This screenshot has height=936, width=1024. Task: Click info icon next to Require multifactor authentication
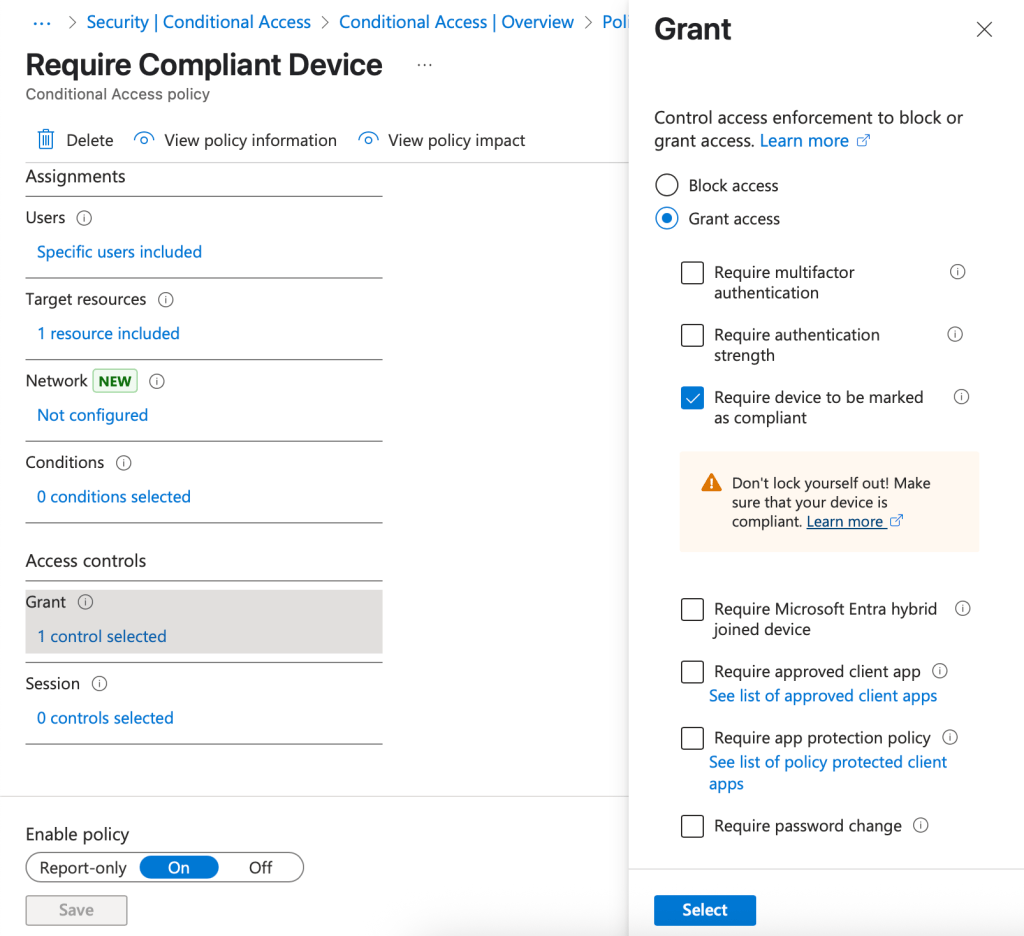coord(957,272)
